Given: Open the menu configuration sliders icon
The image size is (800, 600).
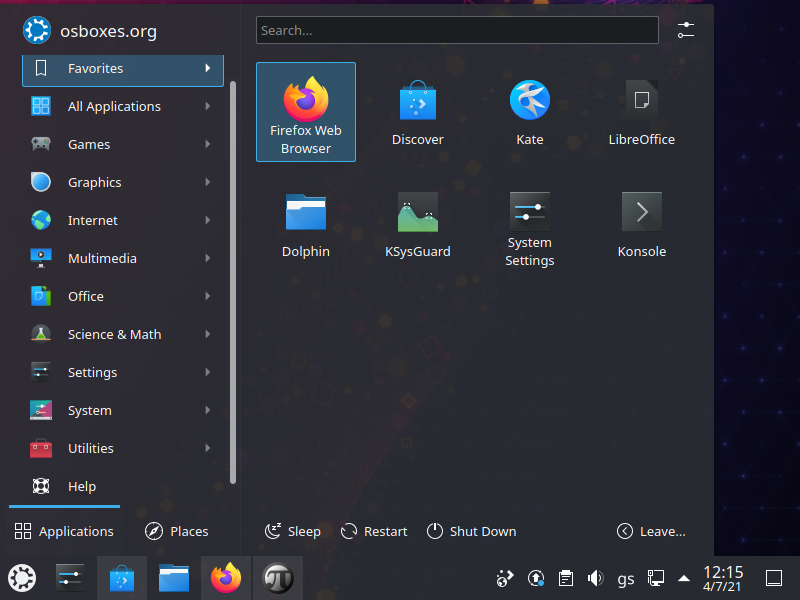Looking at the screenshot, I should click(x=686, y=30).
